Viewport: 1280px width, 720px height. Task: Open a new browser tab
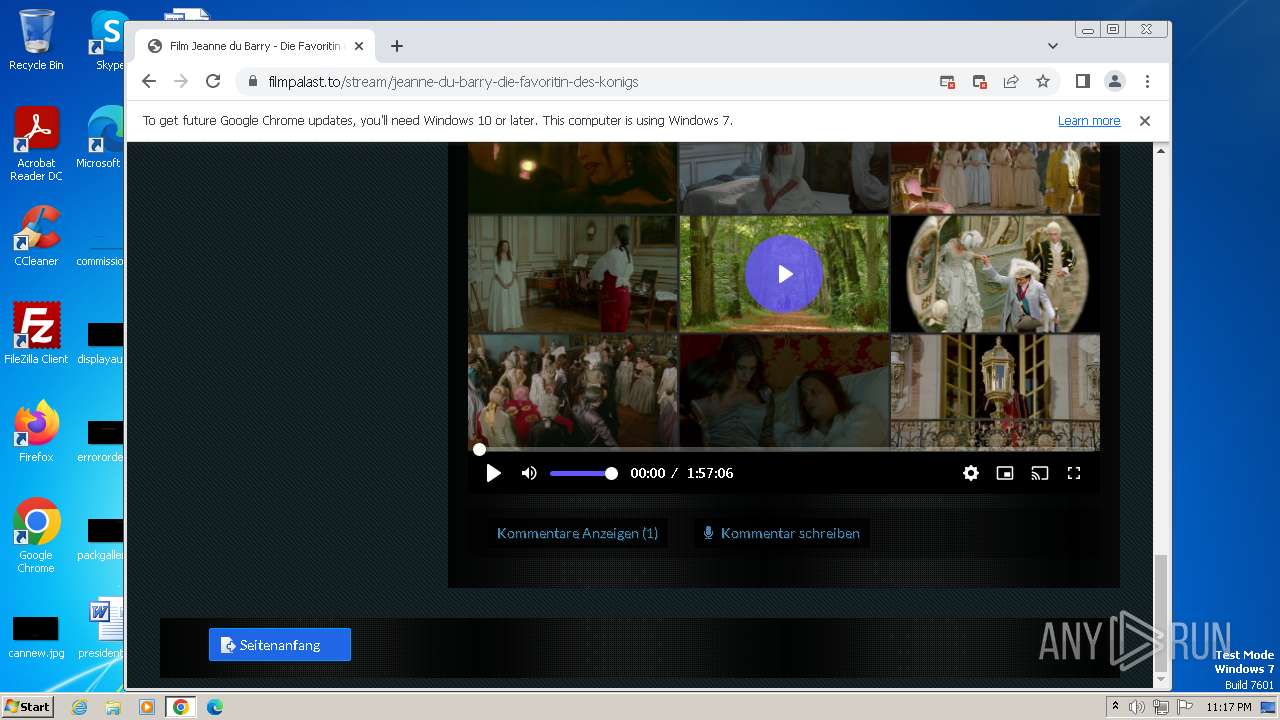click(x=397, y=46)
